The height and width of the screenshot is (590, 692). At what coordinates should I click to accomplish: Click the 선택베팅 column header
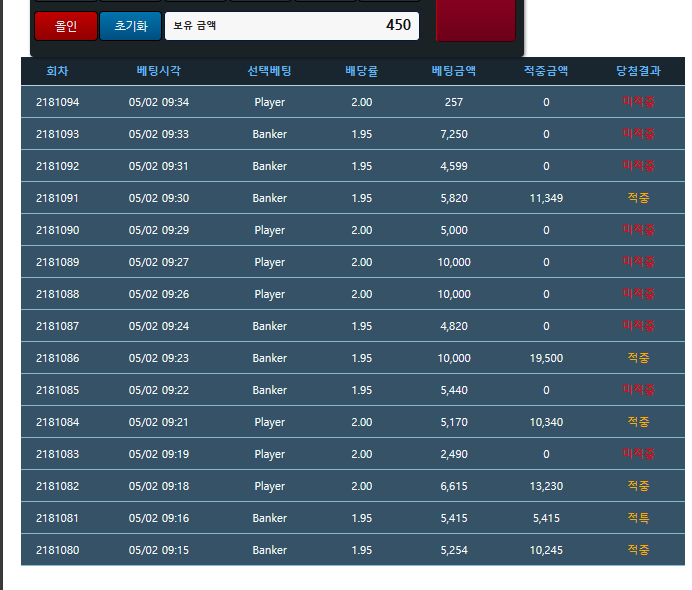tap(269, 71)
